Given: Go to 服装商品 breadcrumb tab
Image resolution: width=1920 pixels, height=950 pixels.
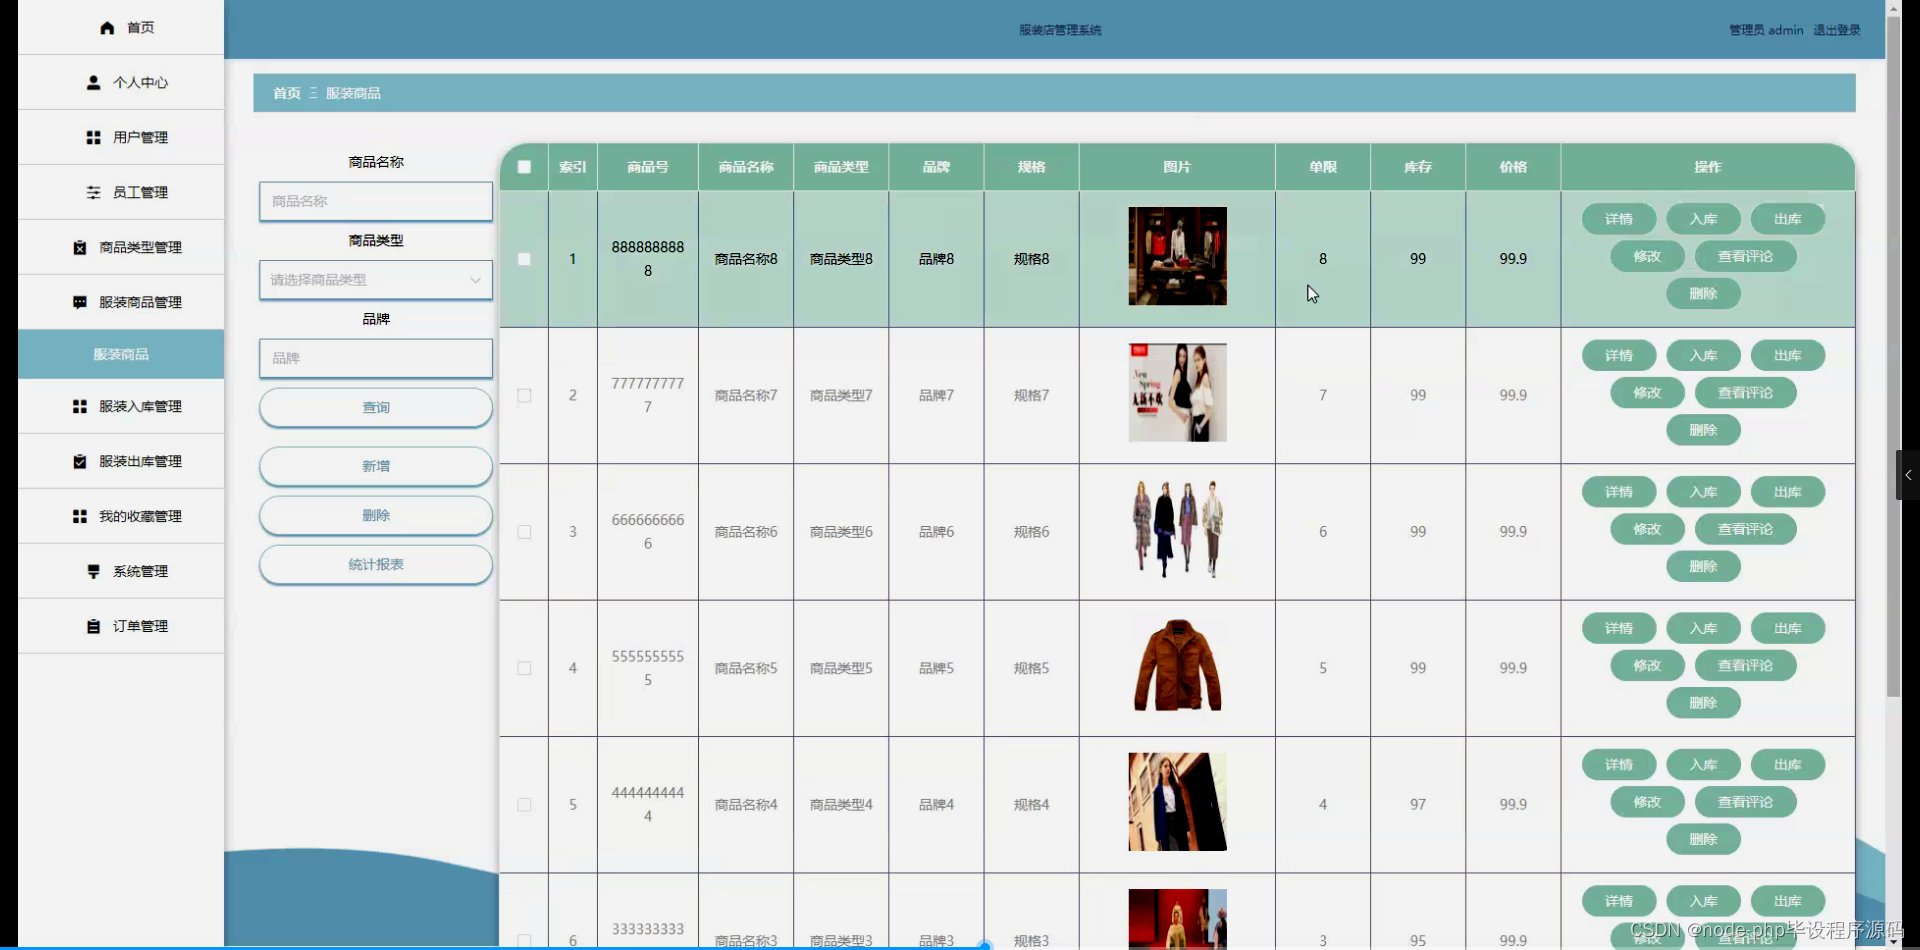Looking at the screenshot, I should tap(352, 92).
